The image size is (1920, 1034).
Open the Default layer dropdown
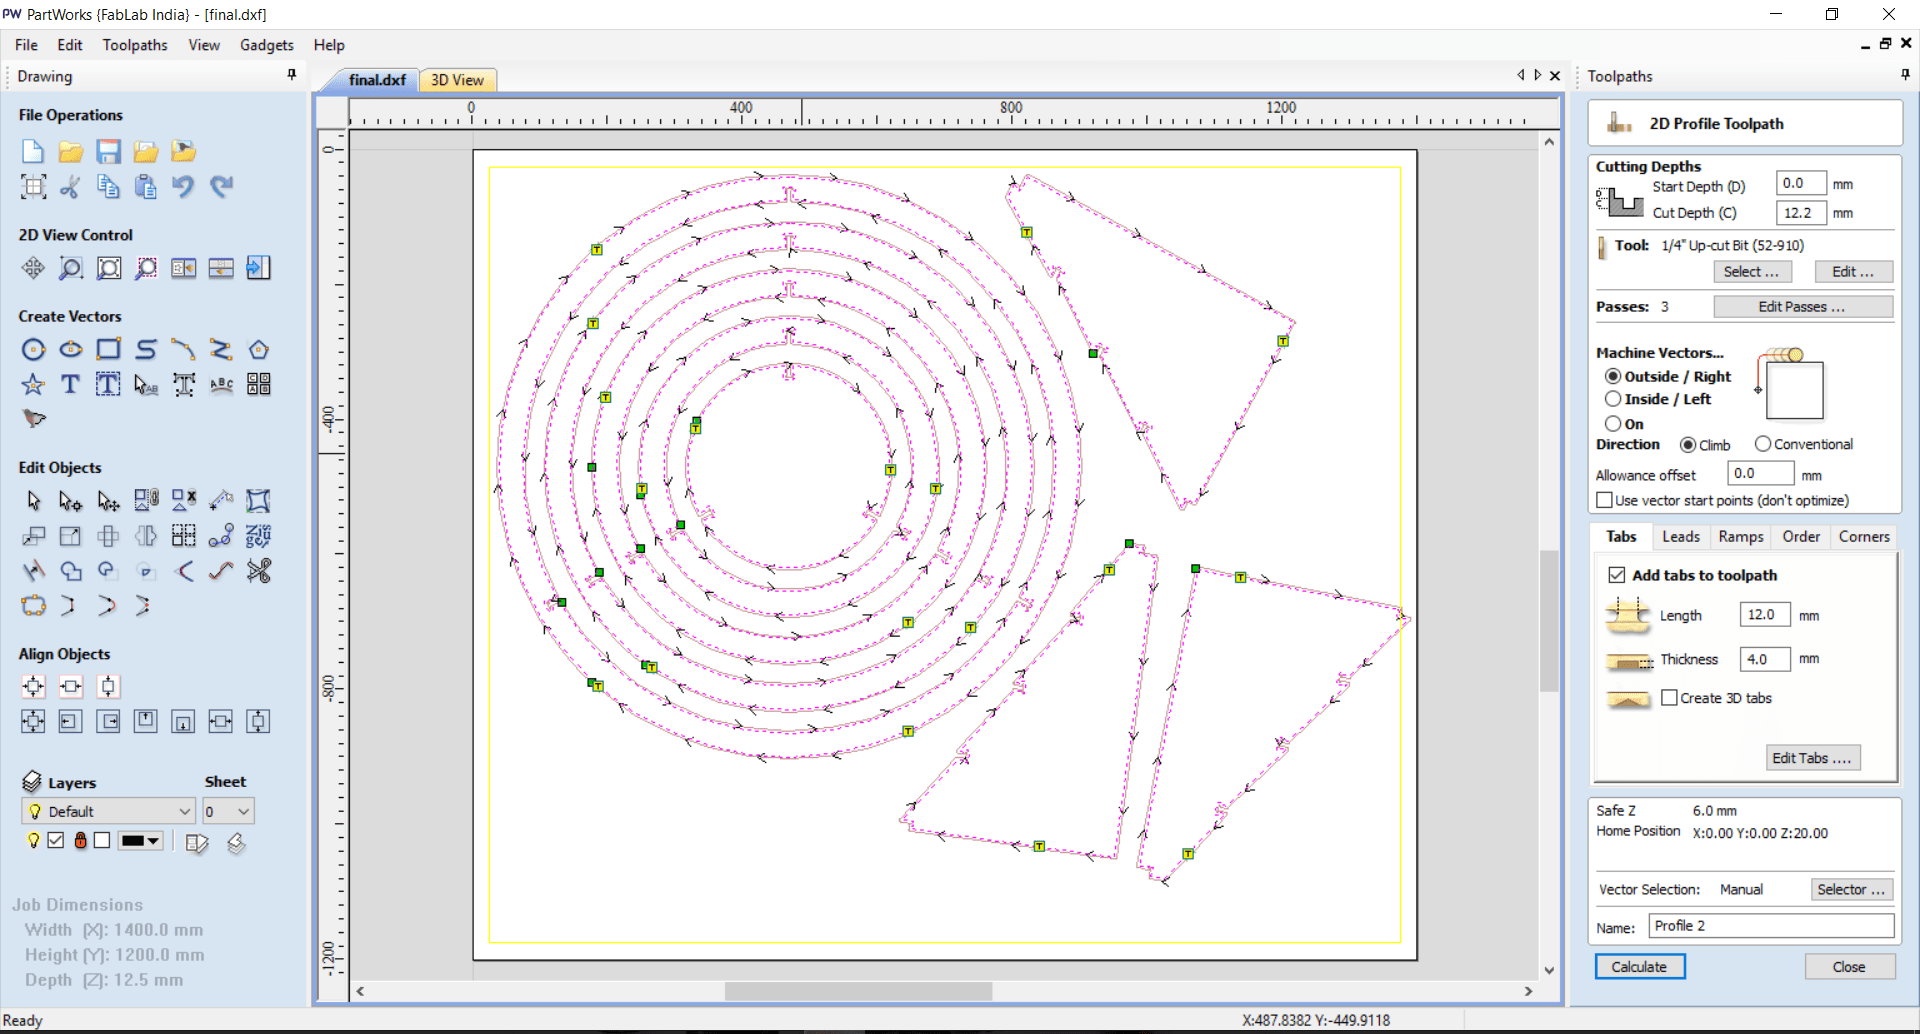coord(108,811)
